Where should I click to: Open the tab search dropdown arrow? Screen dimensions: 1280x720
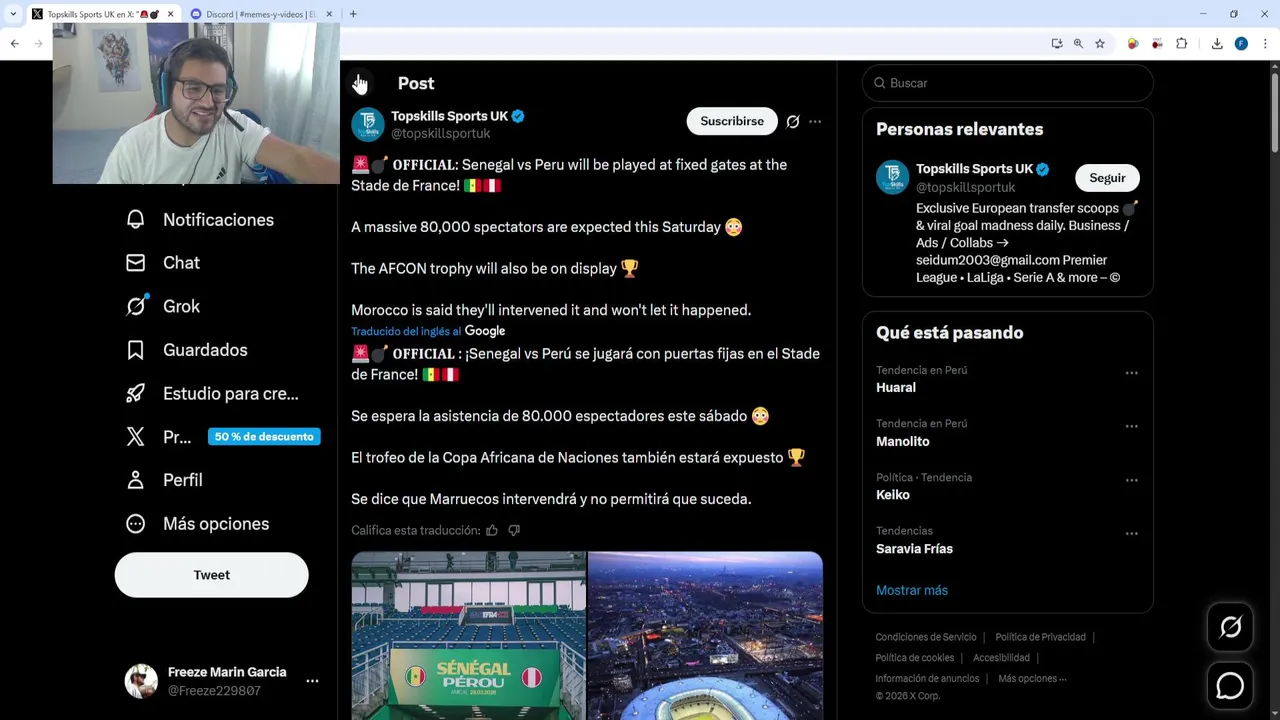13,14
